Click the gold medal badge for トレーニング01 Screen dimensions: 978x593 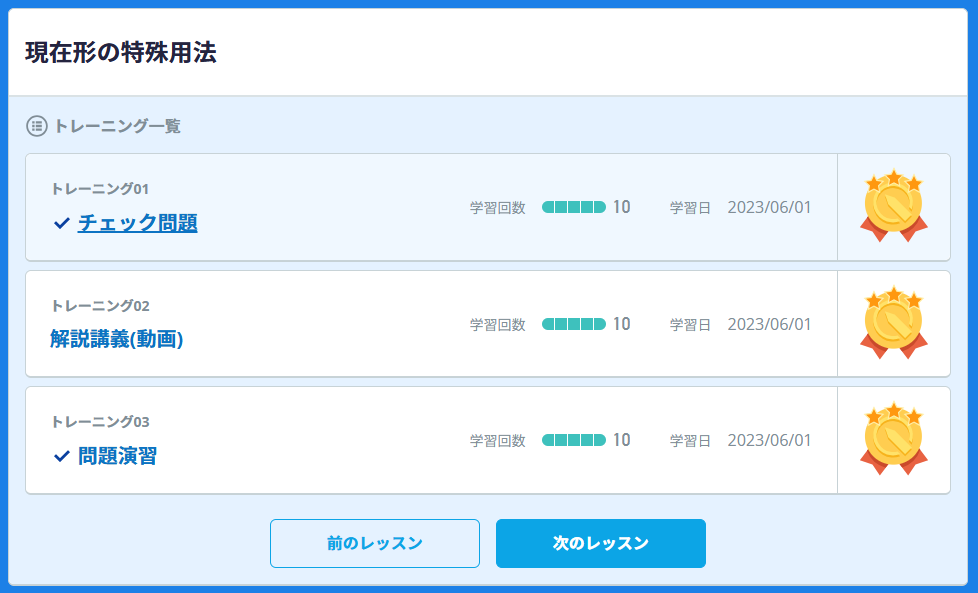pos(893,207)
